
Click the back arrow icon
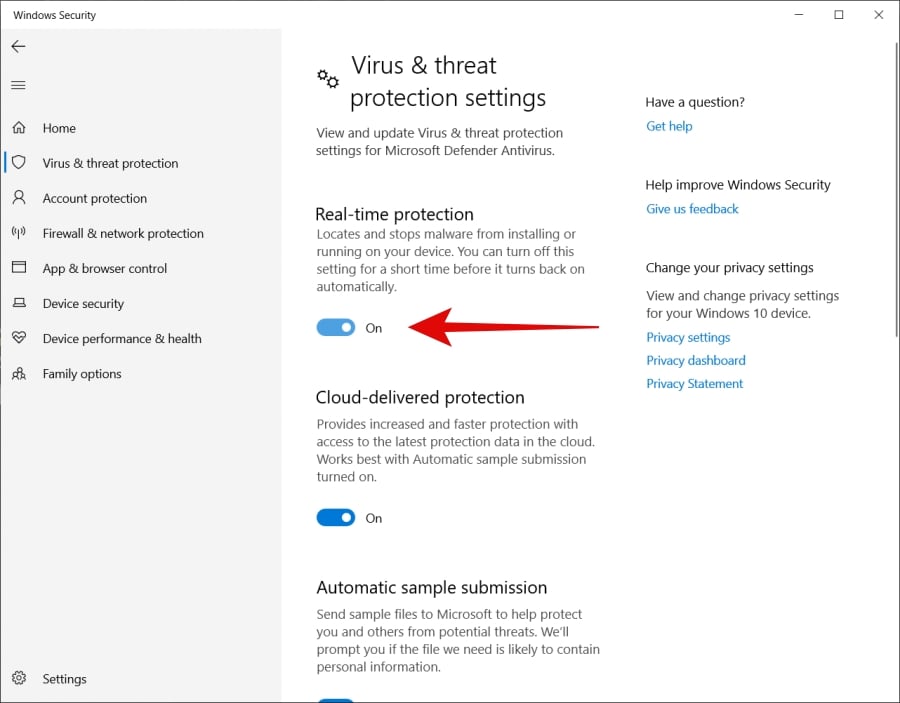[18, 46]
